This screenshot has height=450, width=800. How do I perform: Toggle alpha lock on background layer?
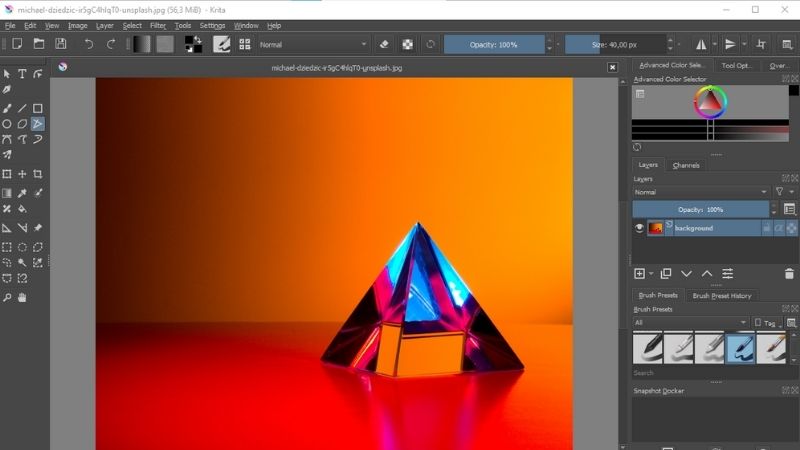pos(791,228)
